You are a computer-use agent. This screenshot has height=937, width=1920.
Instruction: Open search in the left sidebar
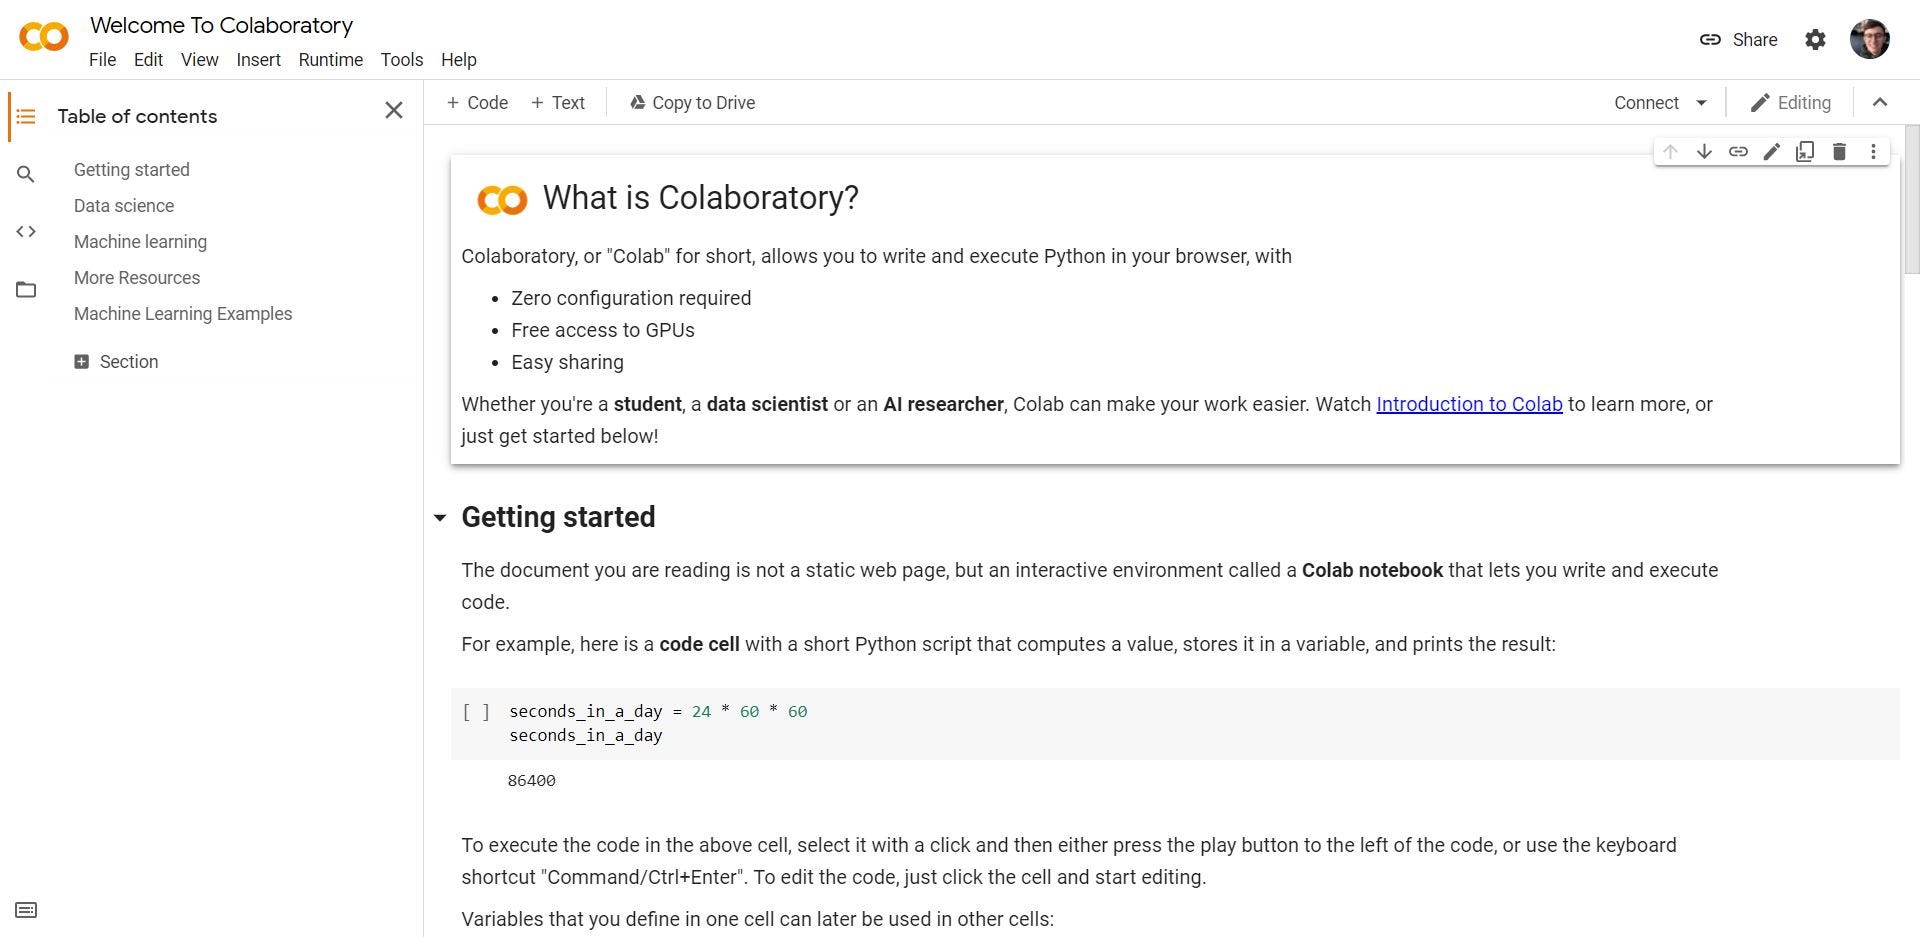(x=26, y=175)
